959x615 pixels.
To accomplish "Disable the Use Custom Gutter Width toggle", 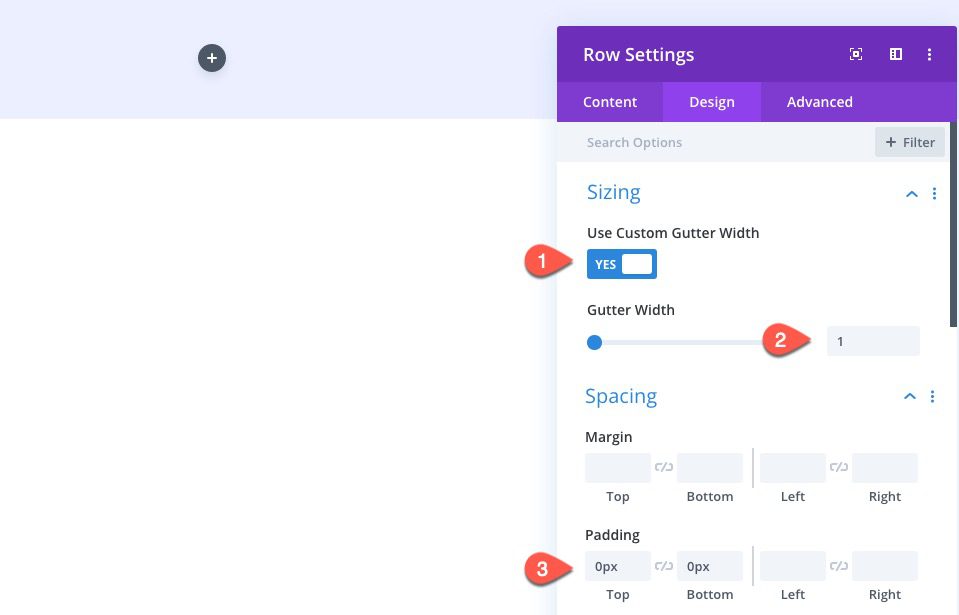I will click(621, 263).
